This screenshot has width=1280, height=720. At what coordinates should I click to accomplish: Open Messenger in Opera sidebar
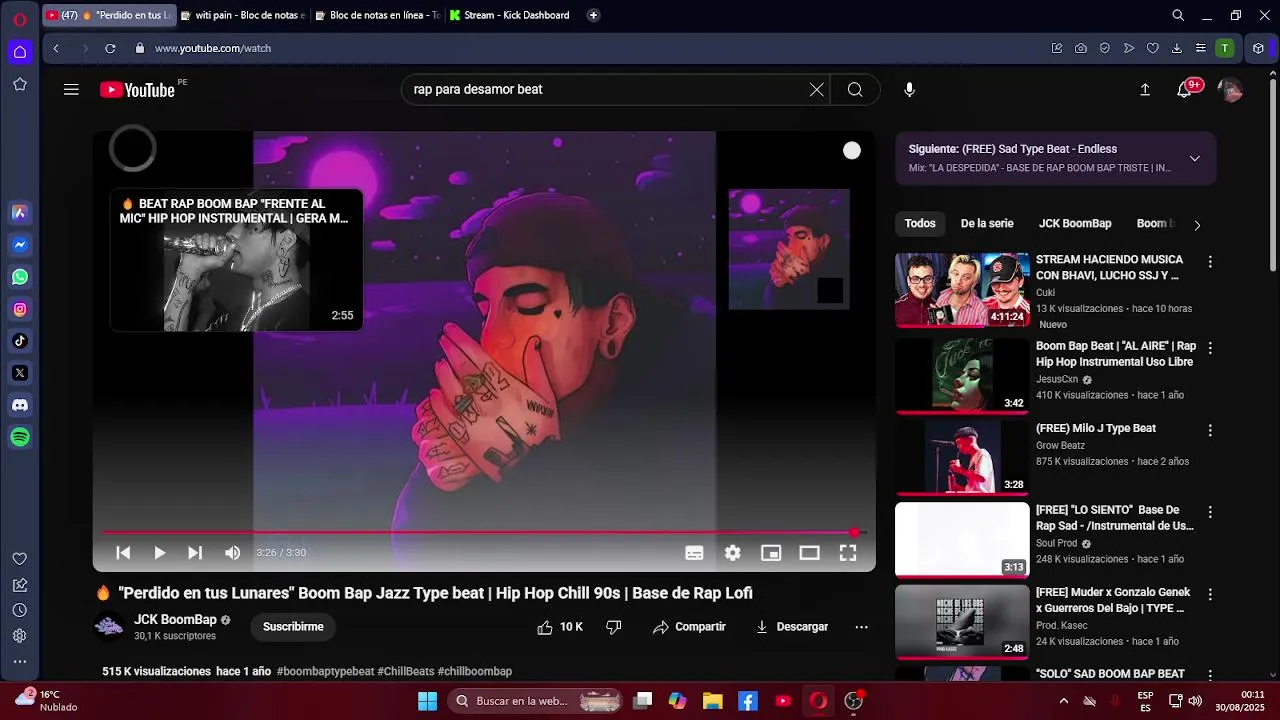coord(19,244)
